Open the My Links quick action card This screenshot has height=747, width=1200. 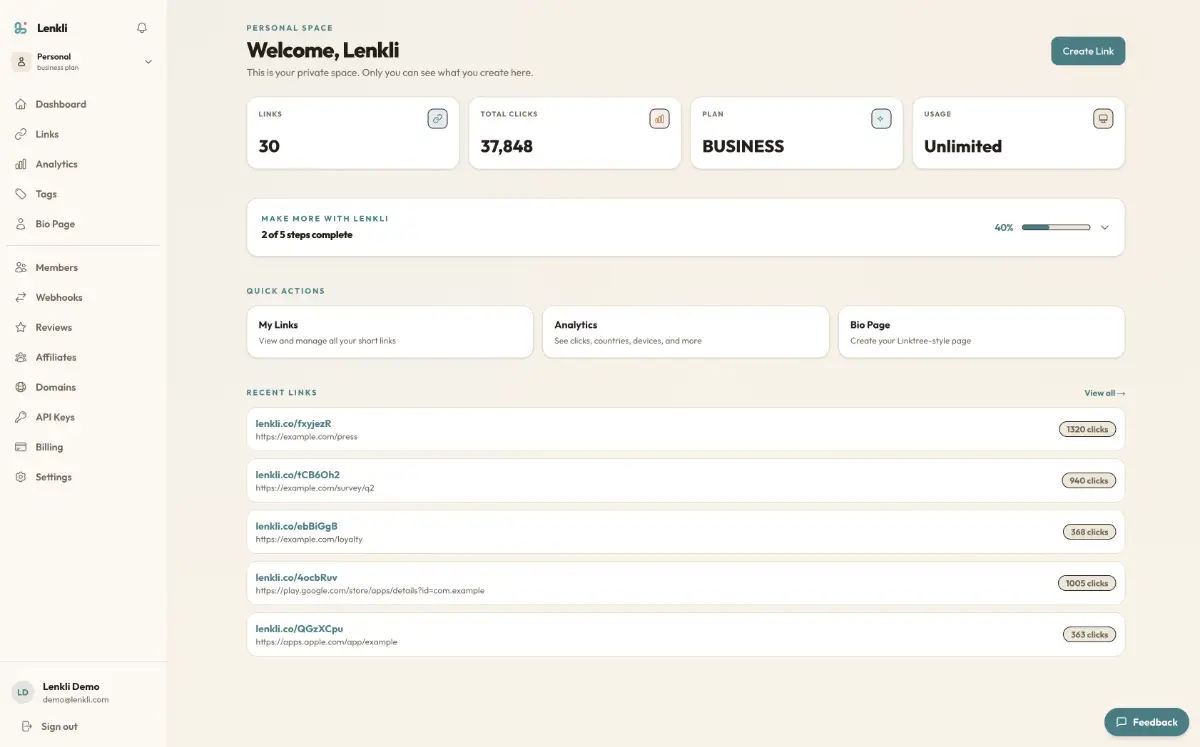(390, 332)
